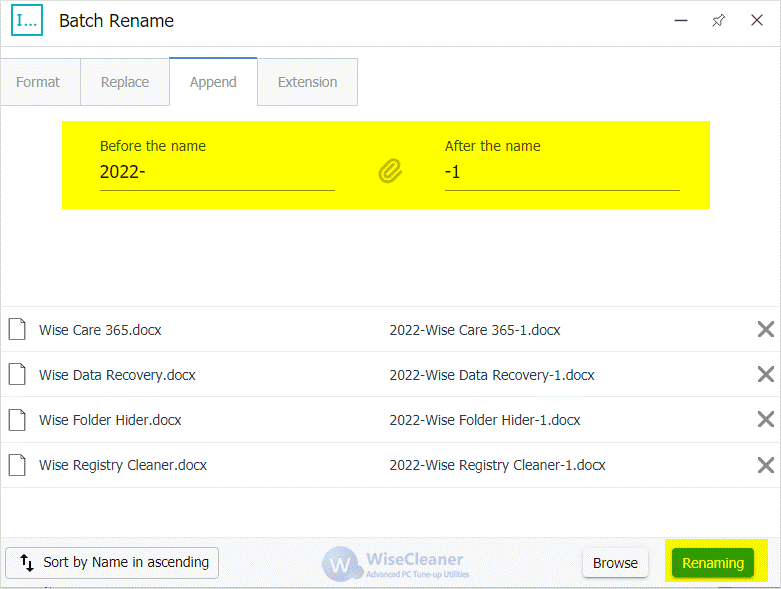Click file icon of Wise Care 365.docx

[x=17, y=330]
